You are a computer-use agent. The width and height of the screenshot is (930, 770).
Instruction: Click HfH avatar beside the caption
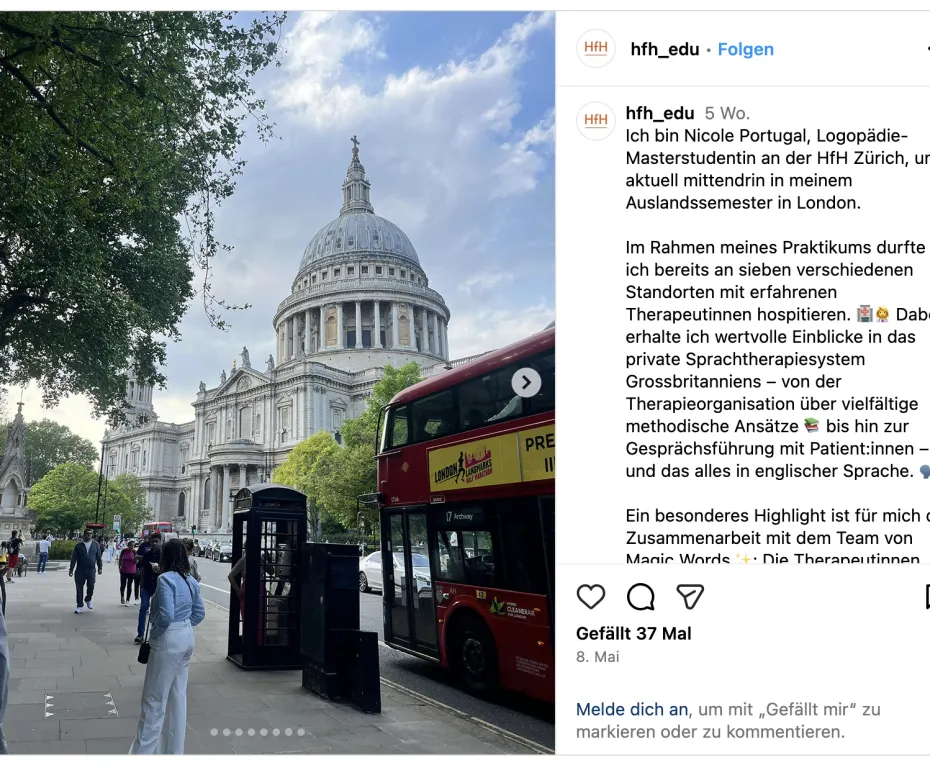coord(595,120)
